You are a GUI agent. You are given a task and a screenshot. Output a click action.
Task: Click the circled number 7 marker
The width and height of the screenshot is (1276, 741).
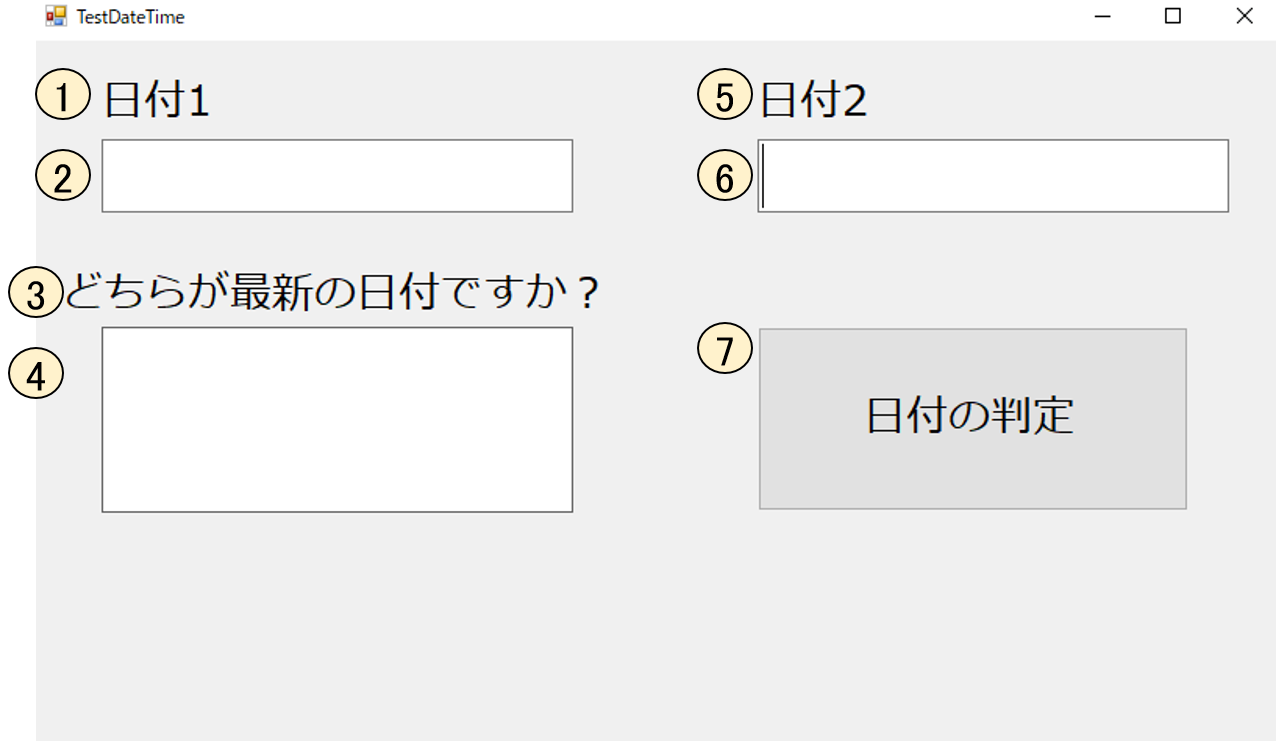[724, 350]
